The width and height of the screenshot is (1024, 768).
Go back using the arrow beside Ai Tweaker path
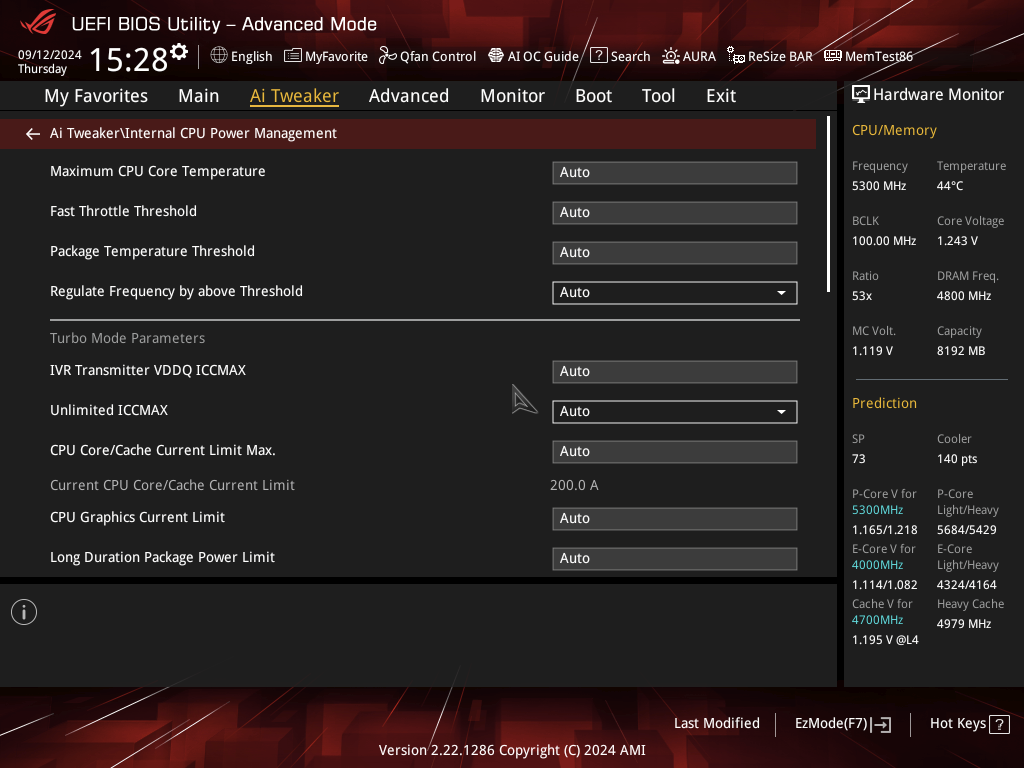pyautogui.click(x=33, y=134)
